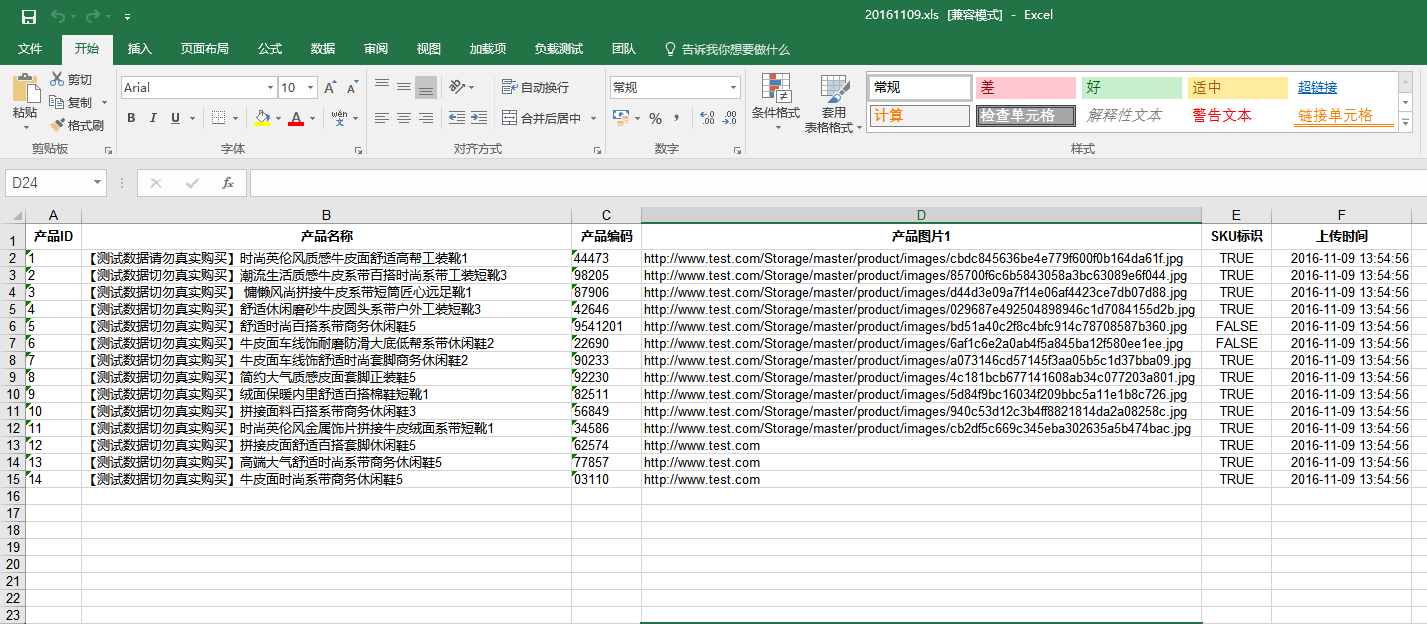Click the Paste (粘贴) icon
This screenshot has width=1427, height=624.
pos(25,90)
